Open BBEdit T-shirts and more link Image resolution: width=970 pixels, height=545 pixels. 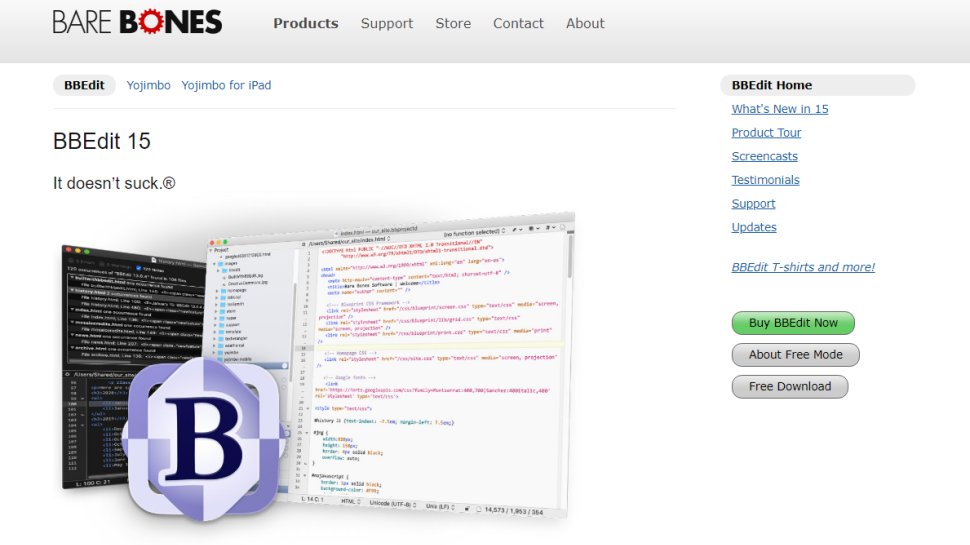tap(803, 267)
